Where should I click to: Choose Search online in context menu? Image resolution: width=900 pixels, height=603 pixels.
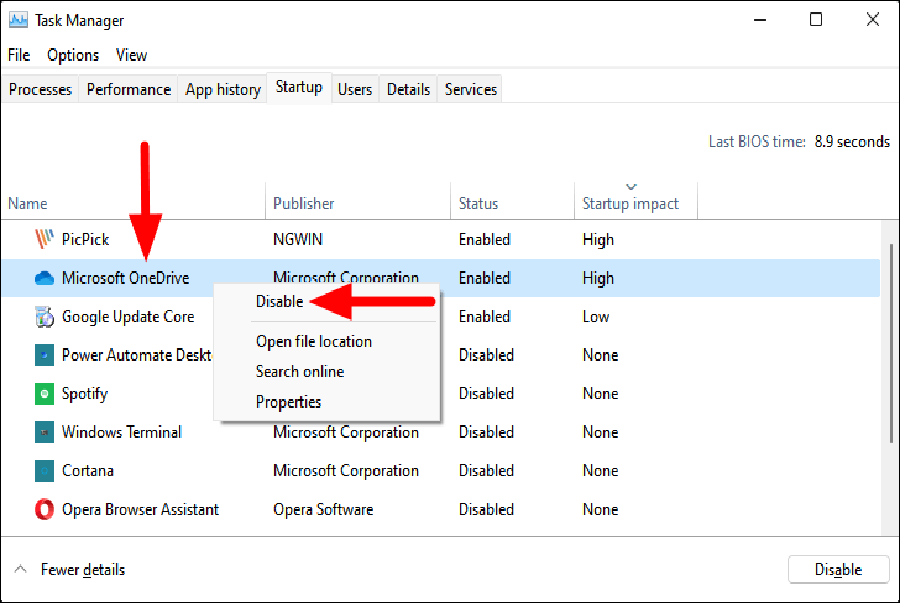coord(300,371)
